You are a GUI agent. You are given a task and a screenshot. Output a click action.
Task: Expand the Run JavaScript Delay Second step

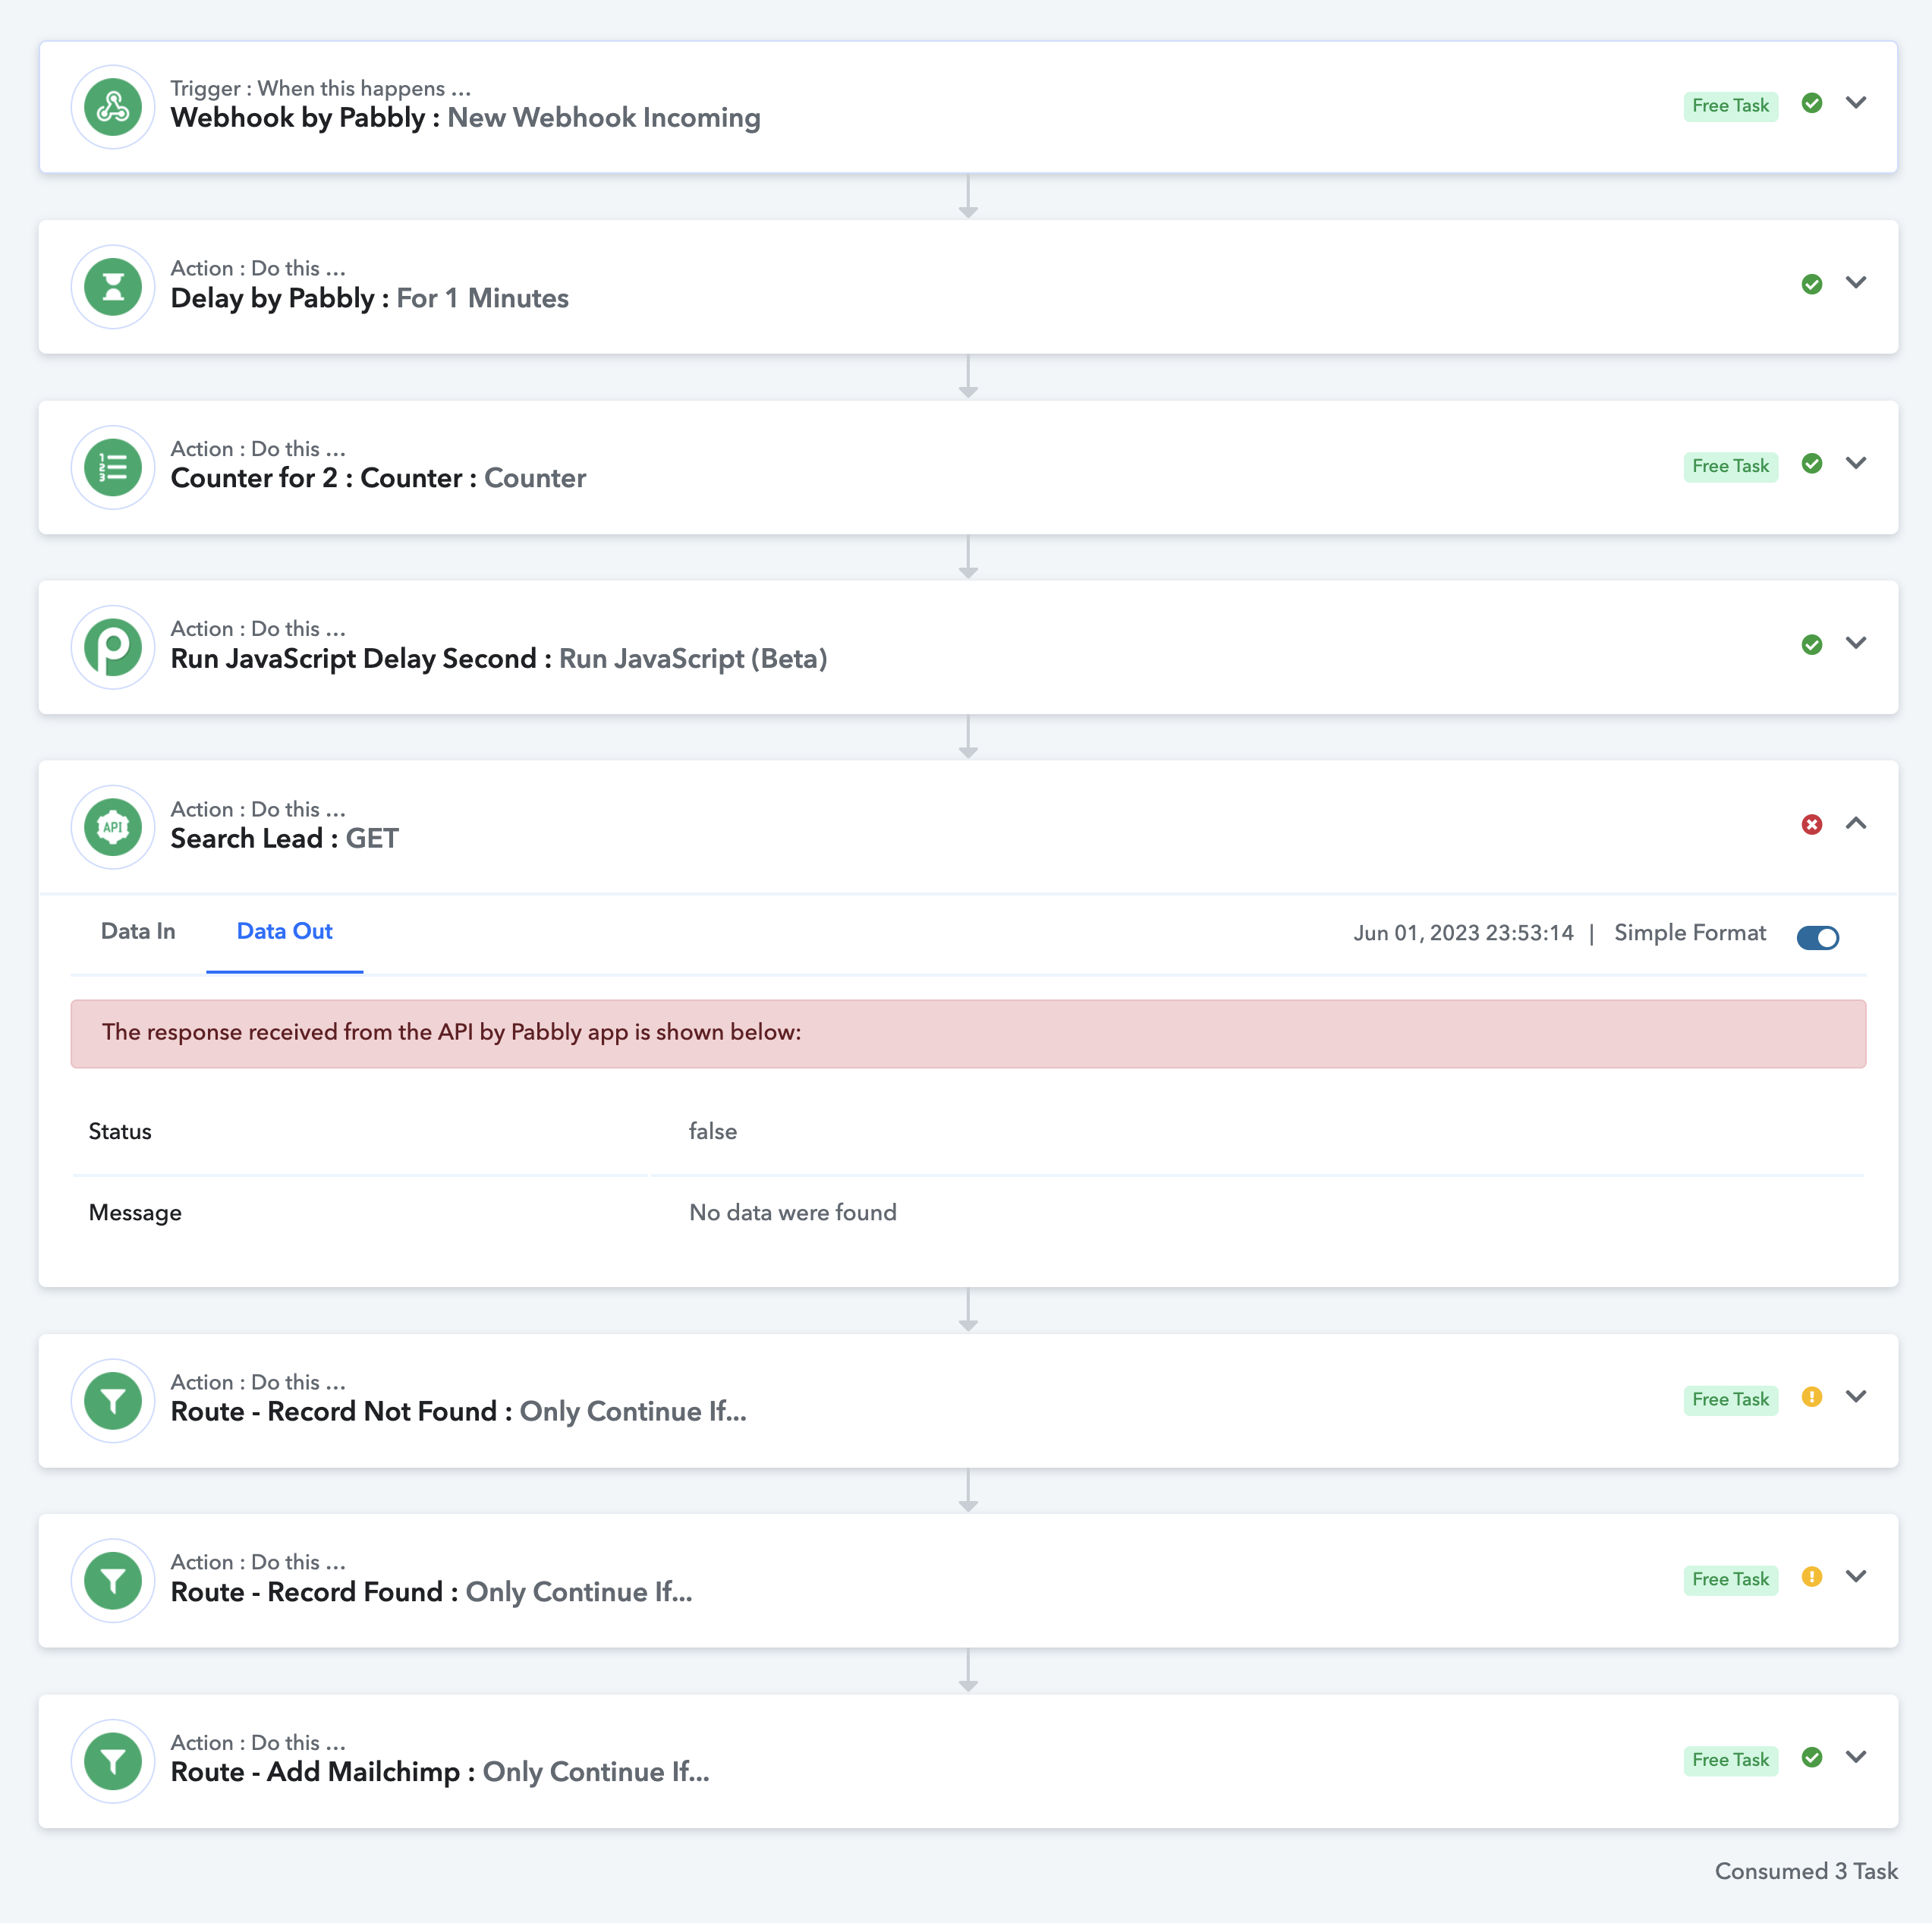1856,643
